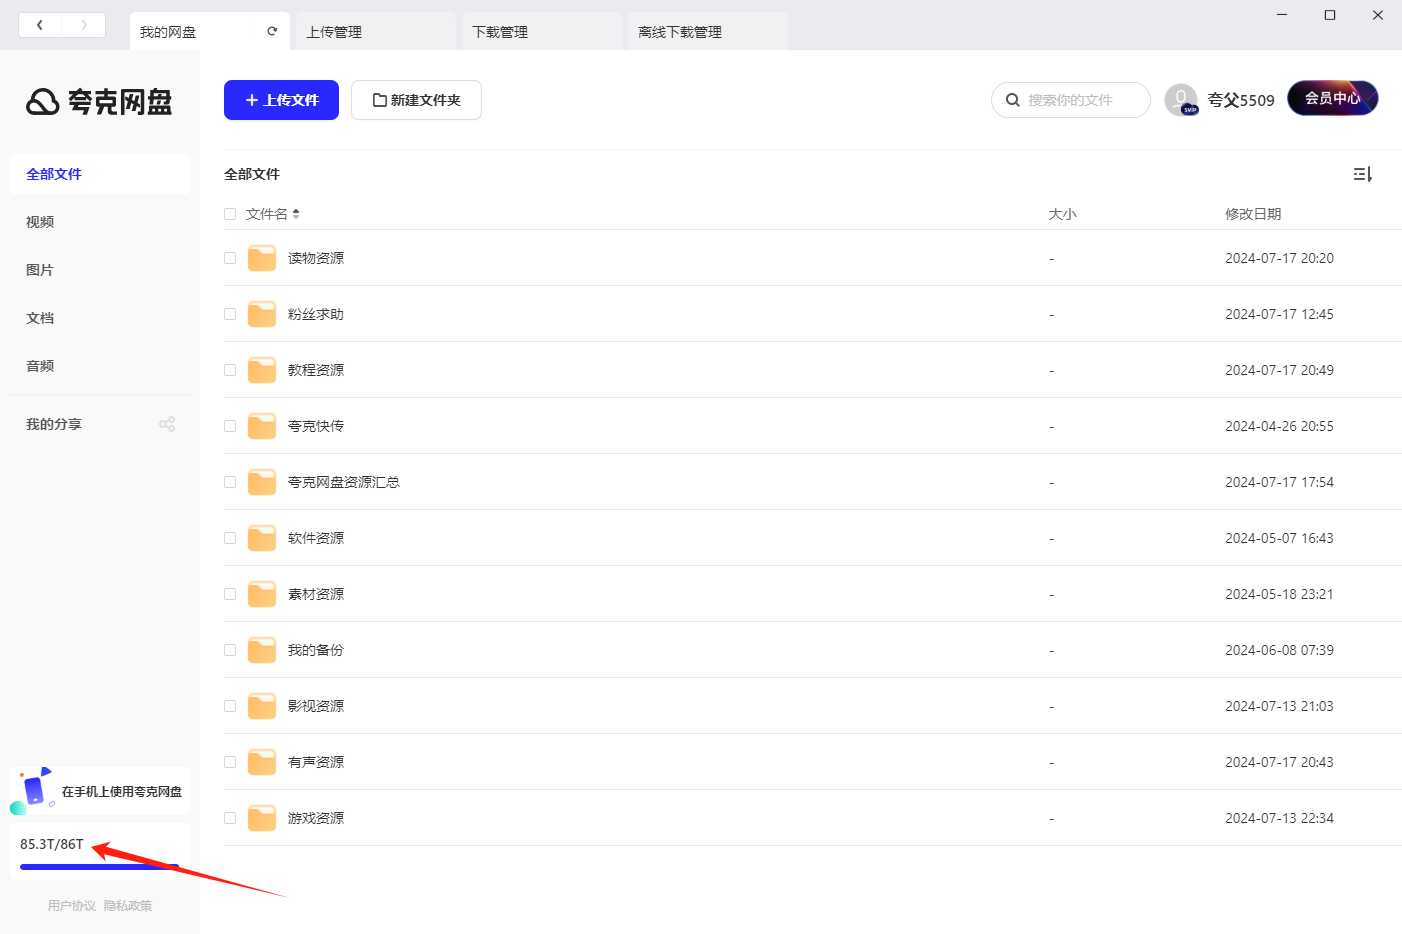Click the 我的备份 folder icon
Image resolution: width=1402 pixels, height=934 pixels.
pyautogui.click(x=262, y=650)
